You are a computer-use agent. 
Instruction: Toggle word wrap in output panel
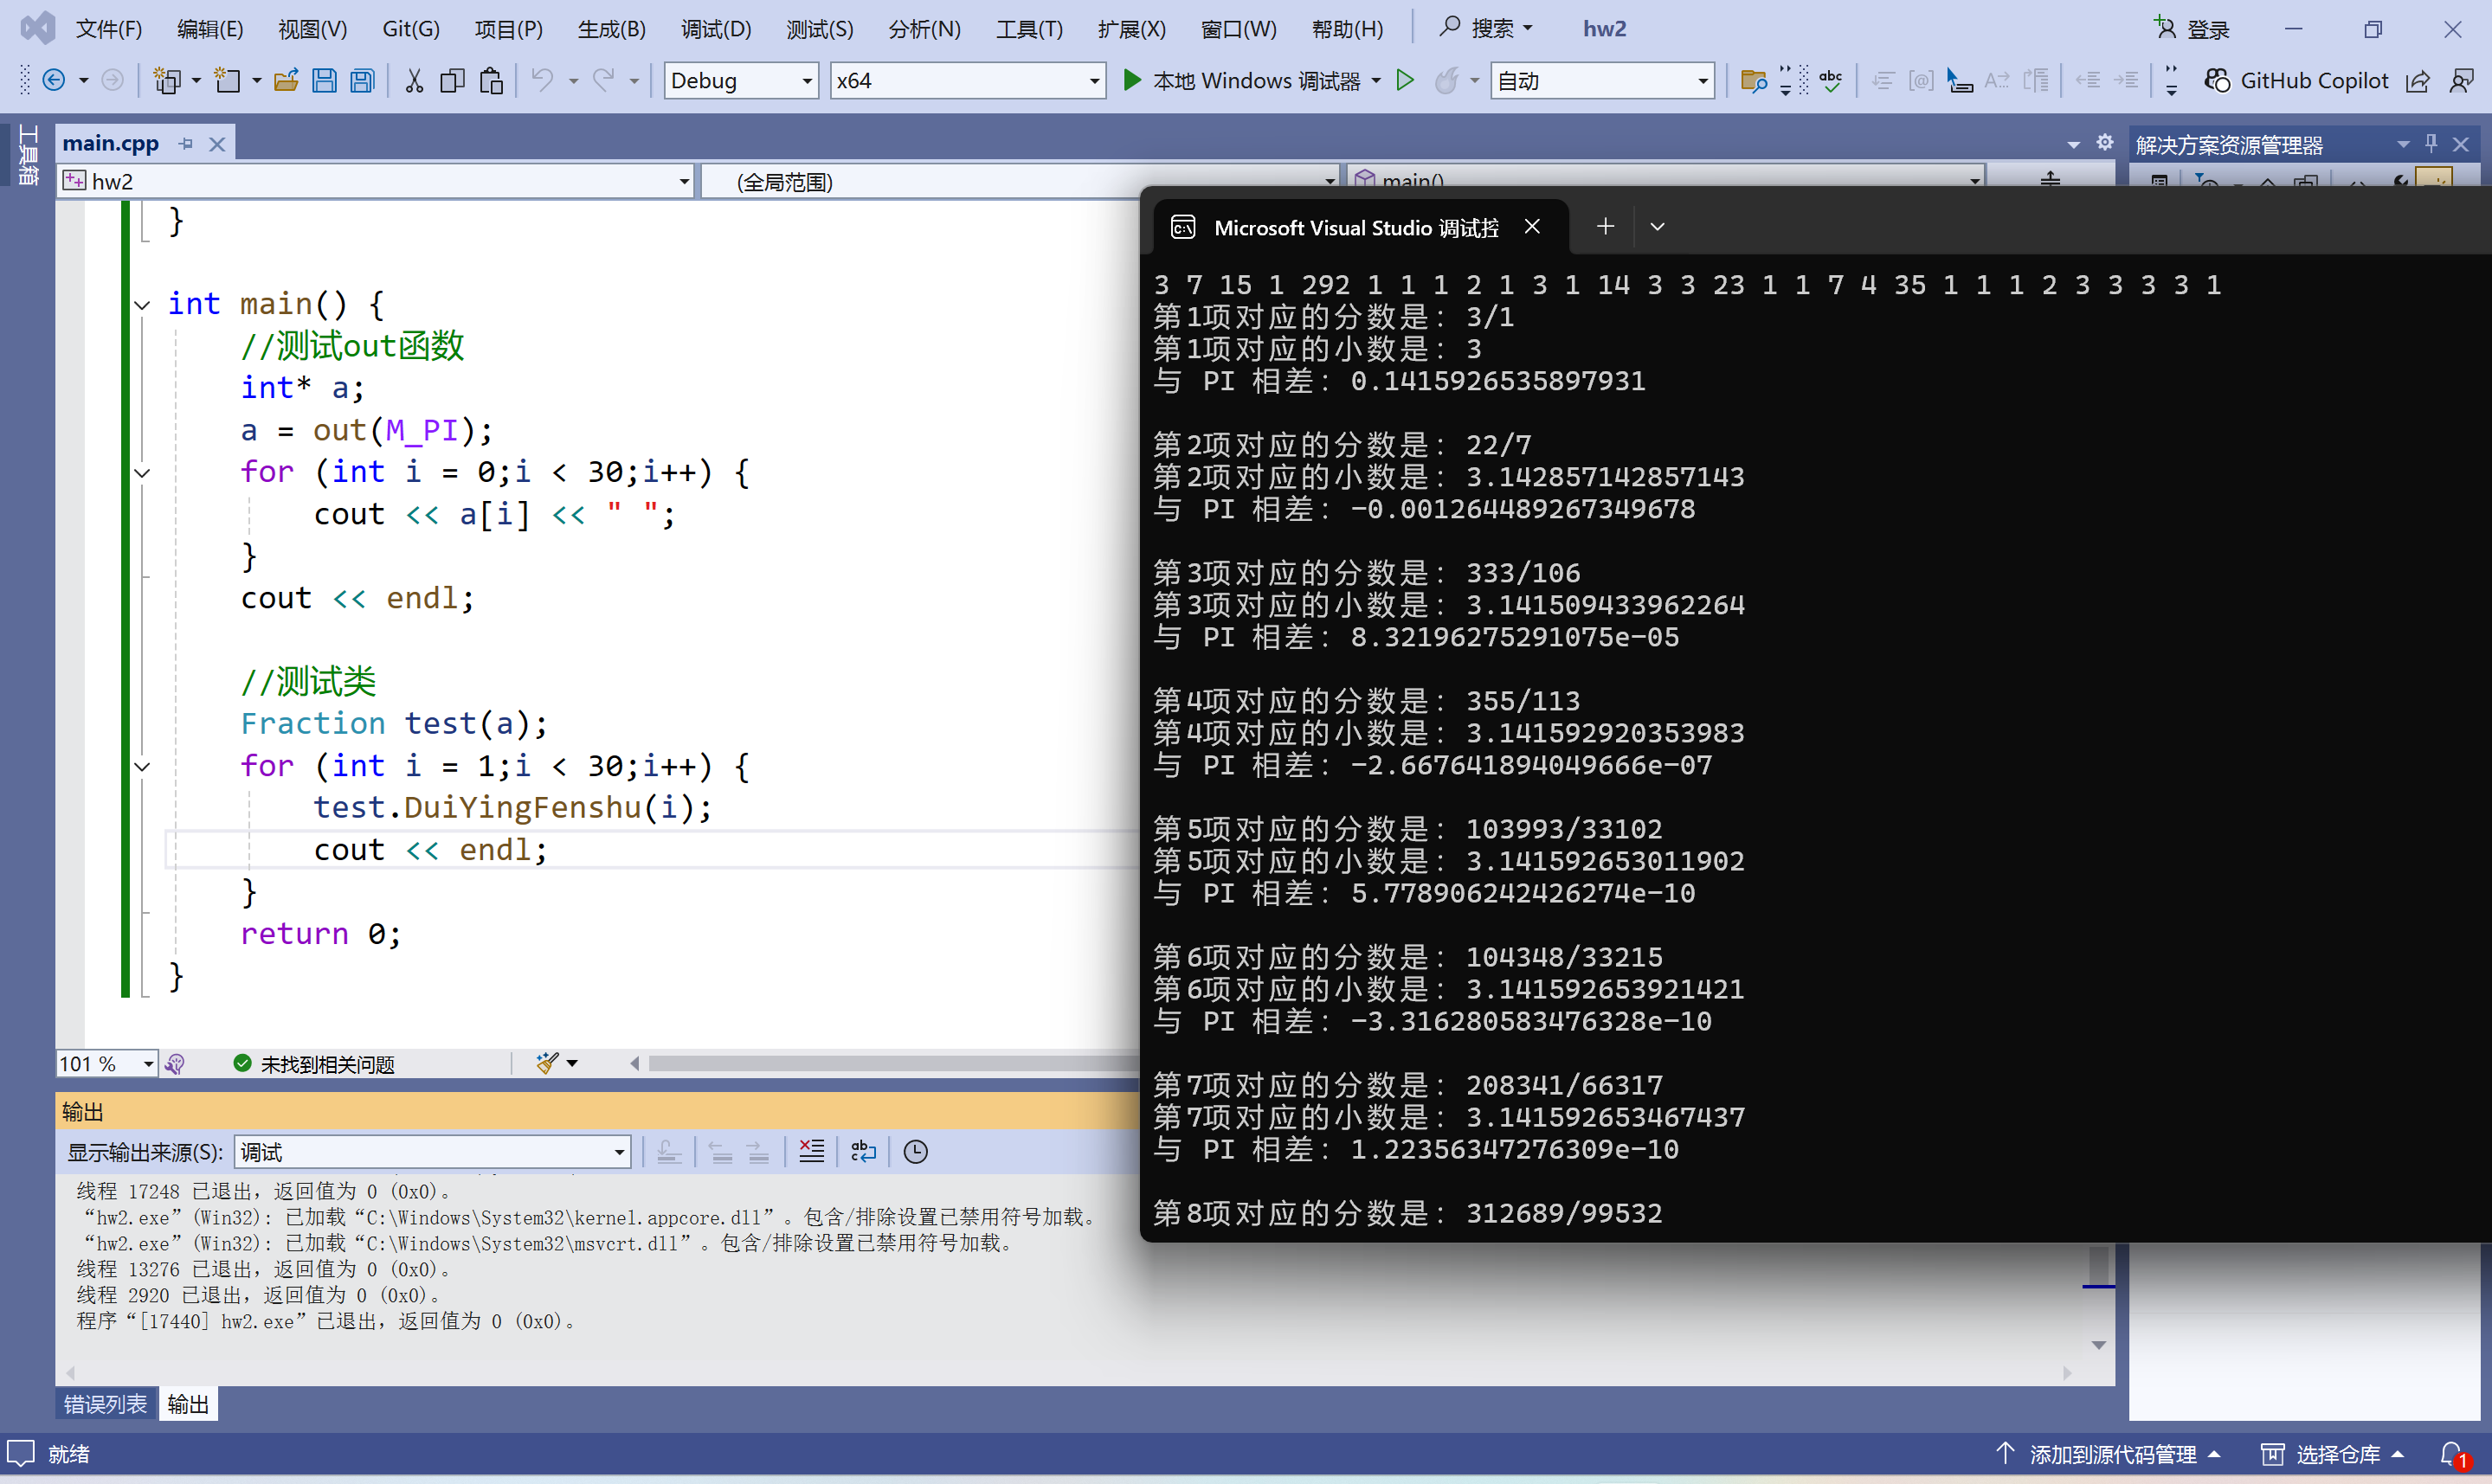coord(863,1152)
